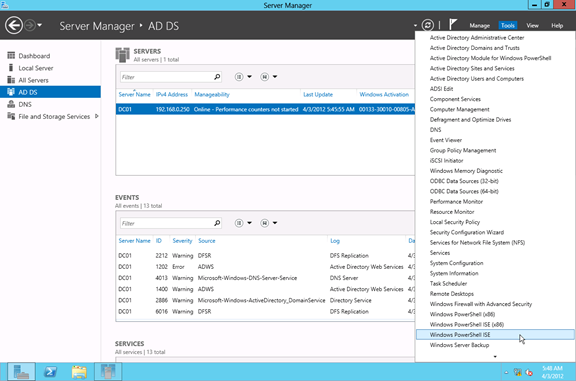Select event 1202 ADWS error row
This screenshot has height=381, width=576.
point(266,267)
